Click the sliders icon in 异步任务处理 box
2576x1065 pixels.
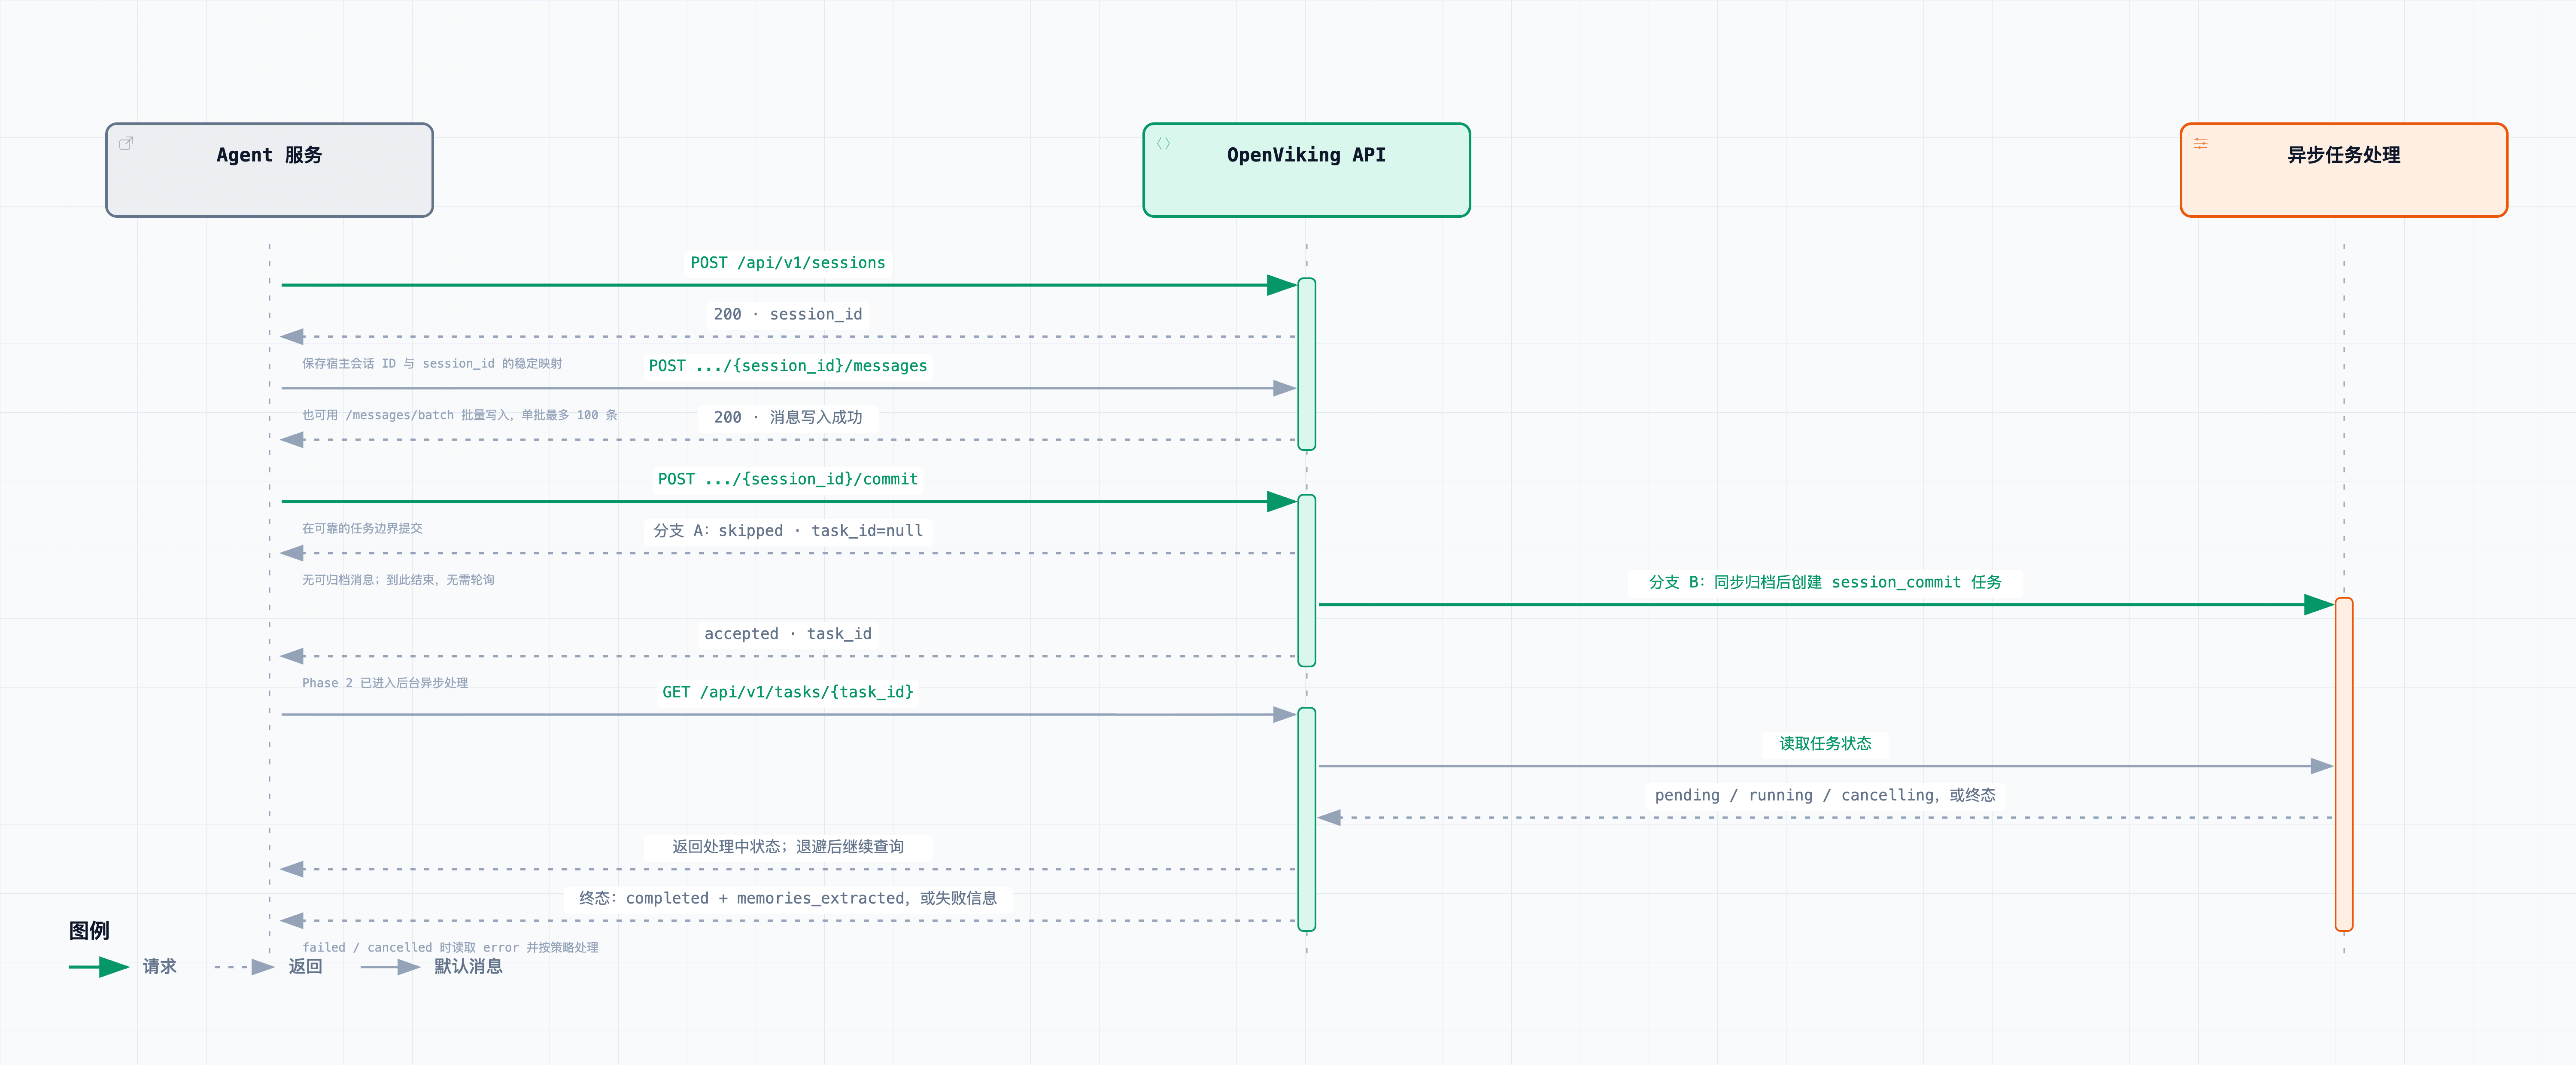(x=2200, y=143)
